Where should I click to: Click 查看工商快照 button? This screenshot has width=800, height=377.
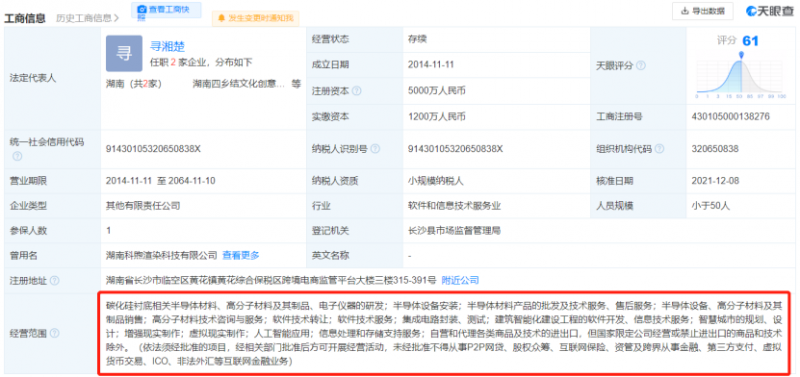click(x=166, y=10)
